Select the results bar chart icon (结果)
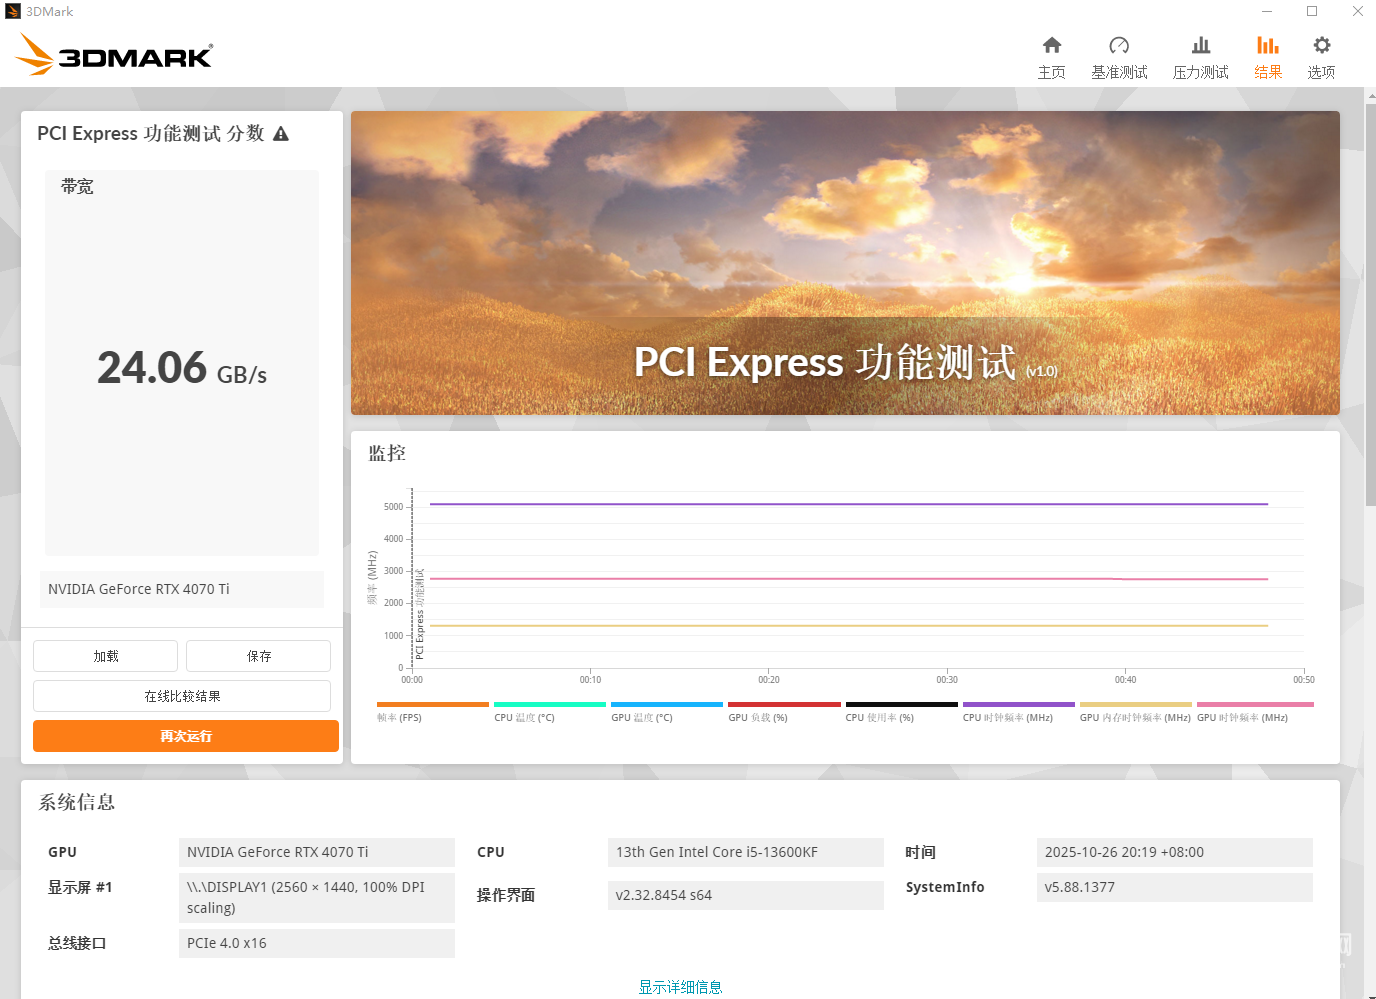1376x999 pixels. (1267, 46)
